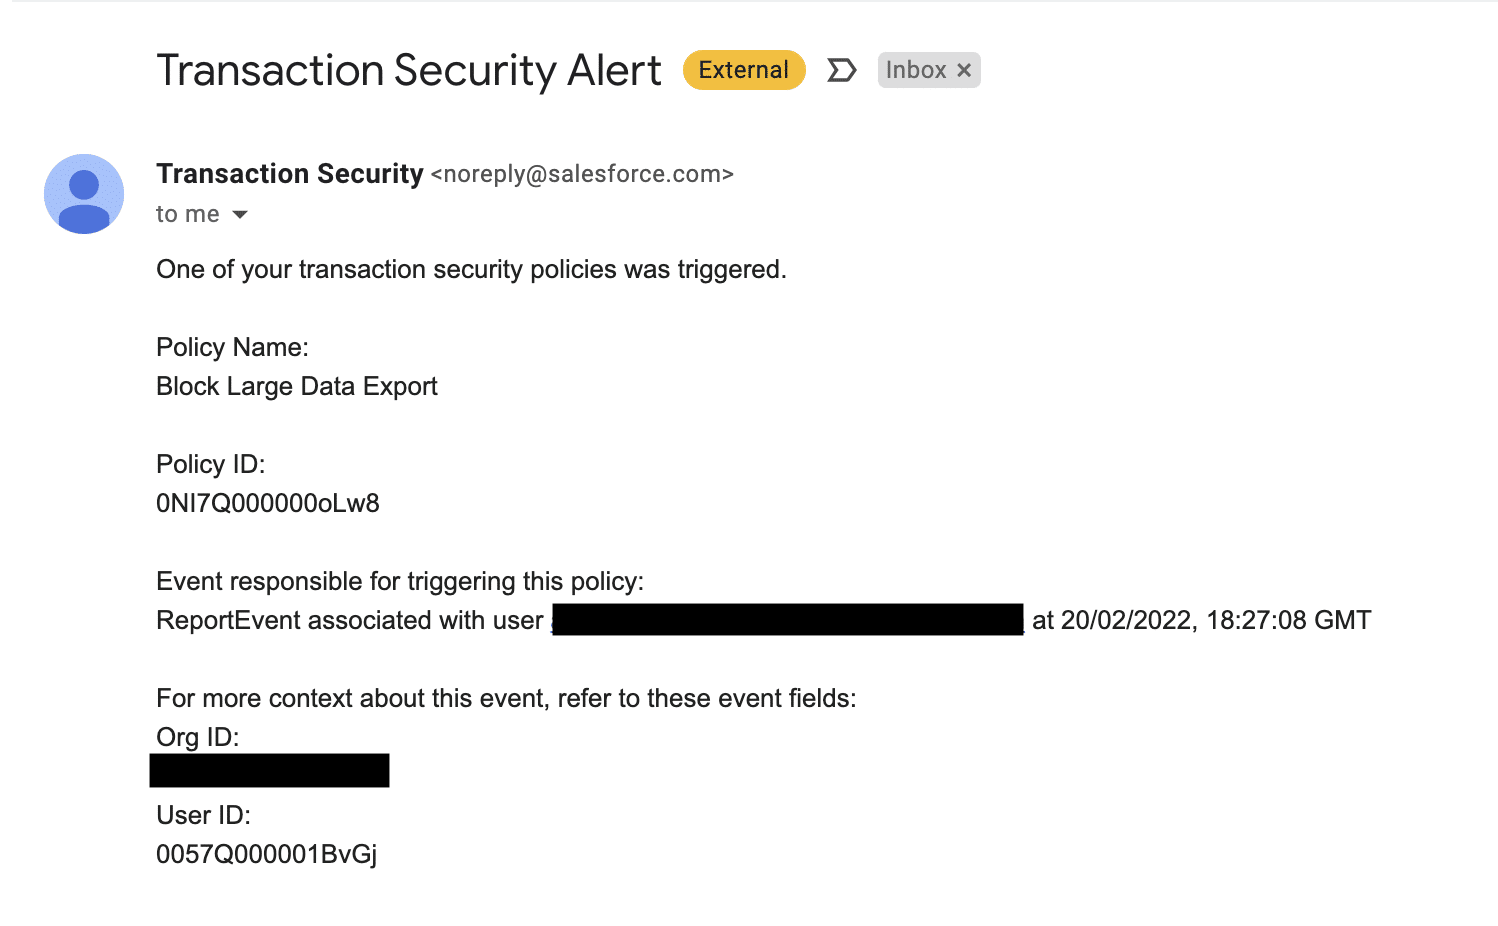The image size is (1498, 926).
Task: Click the "to me" recipient text
Action: click(188, 214)
